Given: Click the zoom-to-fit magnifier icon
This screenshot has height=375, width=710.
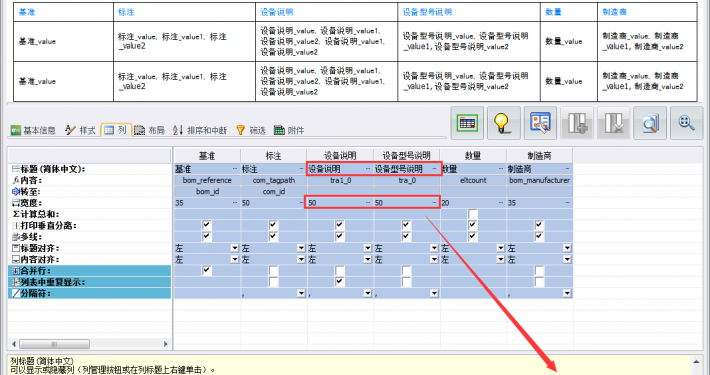Looking at the screenshot, I should [686, 123].
